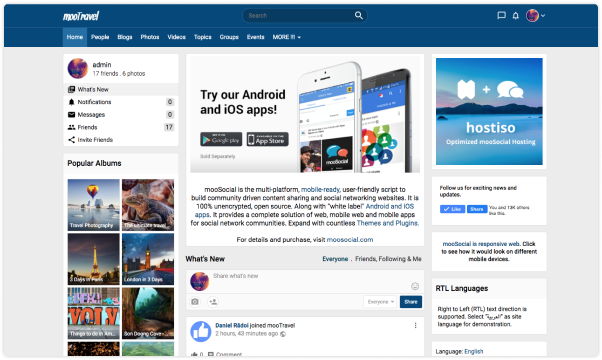This screenshot has height=360, width=602.
Task: Open the Blogs tab
Action: (125, 37)
